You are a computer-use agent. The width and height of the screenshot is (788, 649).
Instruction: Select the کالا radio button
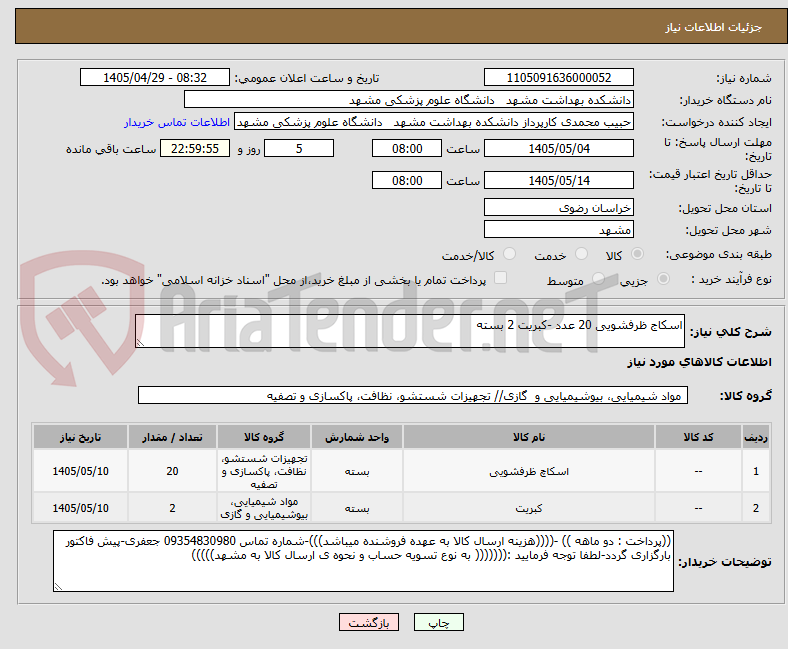[637, 254]
